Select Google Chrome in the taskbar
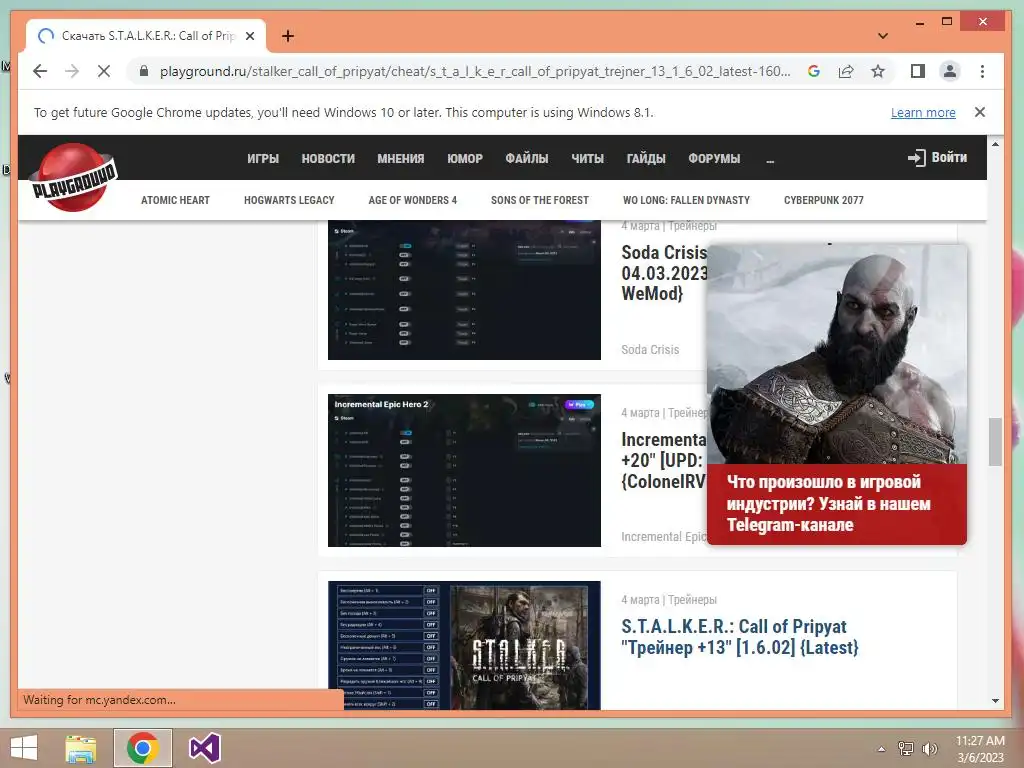The image size is (1024, 768). [x=142, y=748]
